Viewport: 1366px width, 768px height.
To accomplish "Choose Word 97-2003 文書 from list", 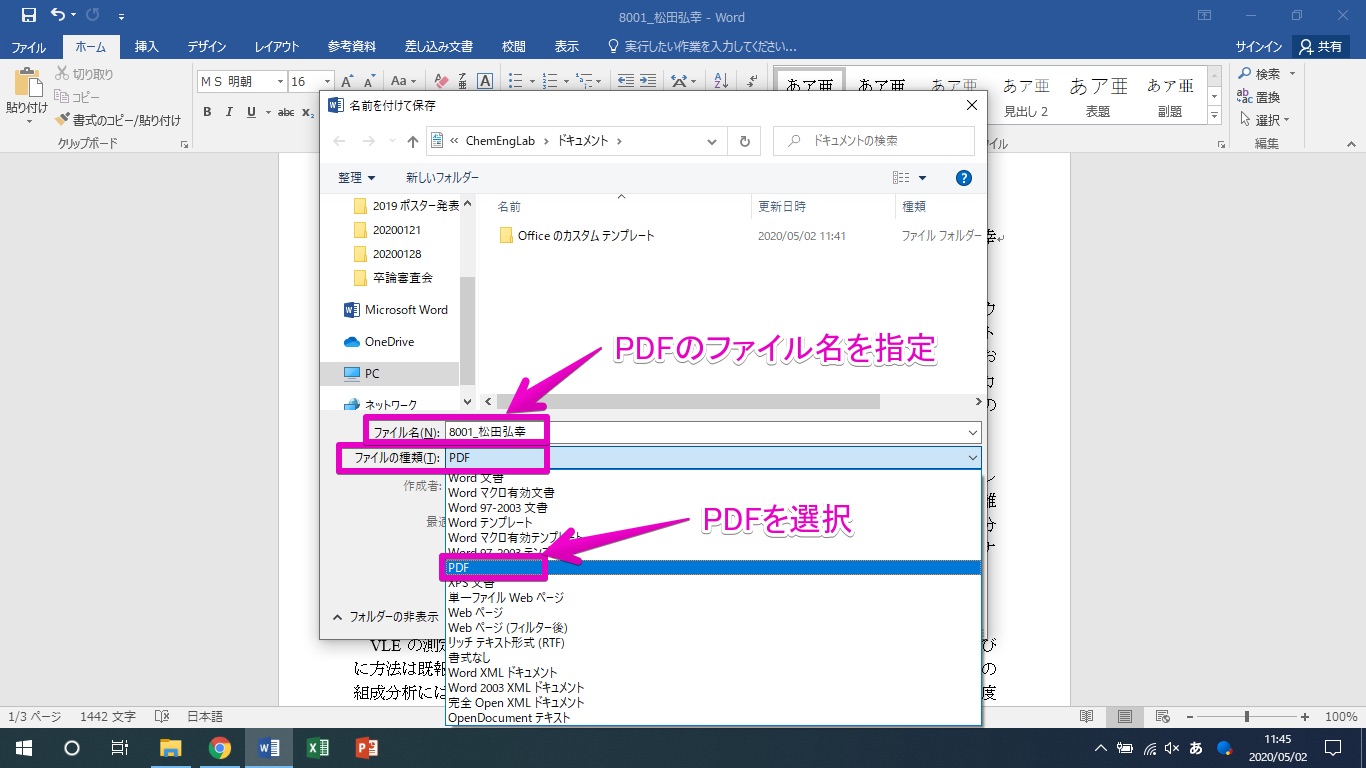I will pyautogui.click(x=498, y=508).
